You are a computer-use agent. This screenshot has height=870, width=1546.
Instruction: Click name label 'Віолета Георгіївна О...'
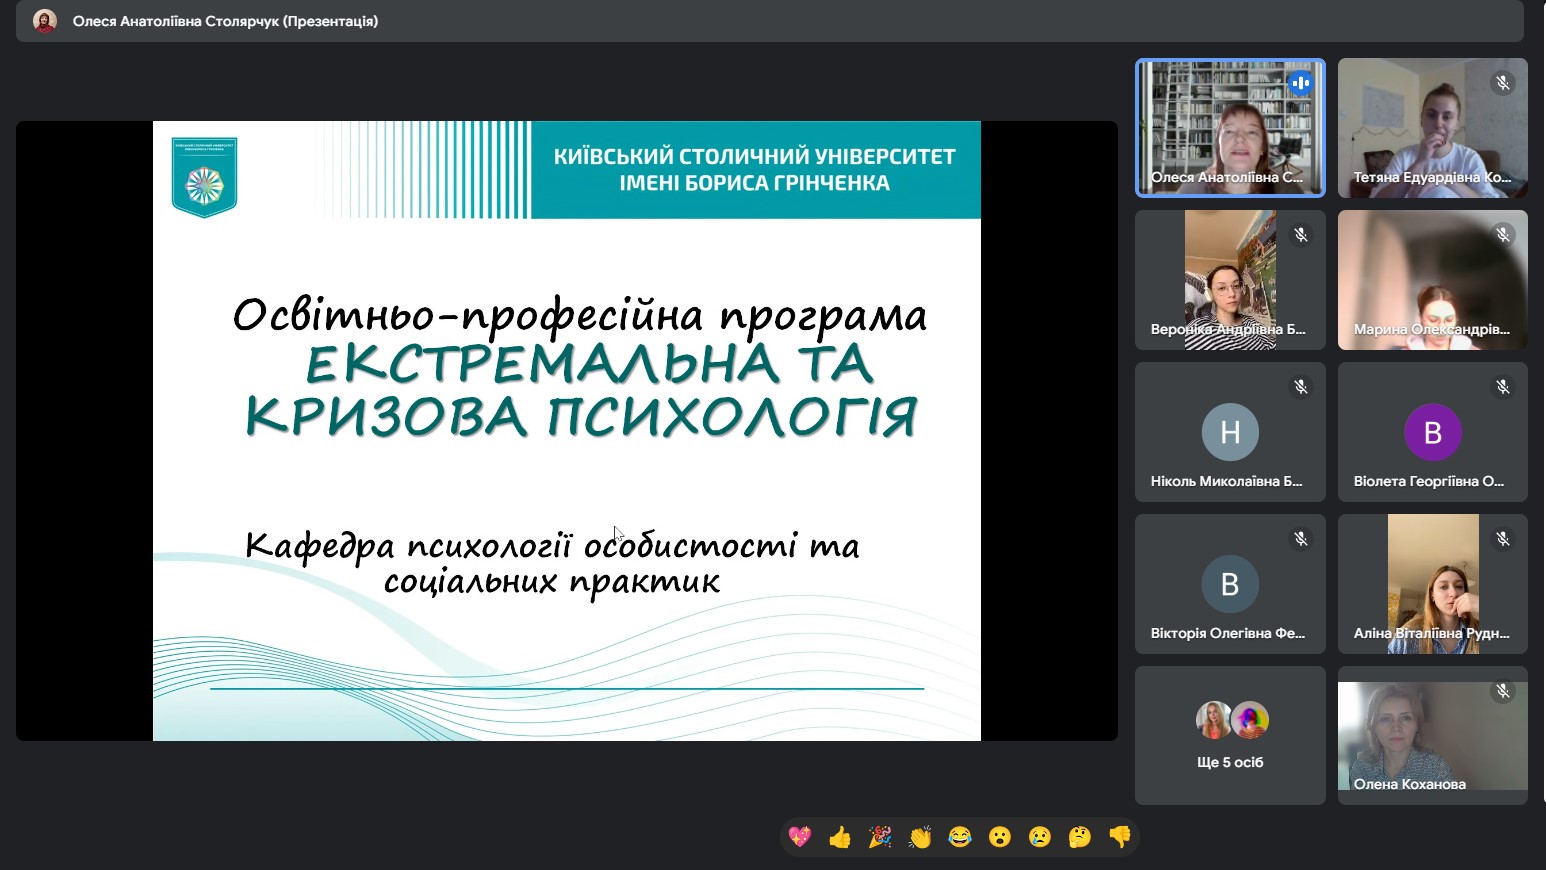(1429, 481)
